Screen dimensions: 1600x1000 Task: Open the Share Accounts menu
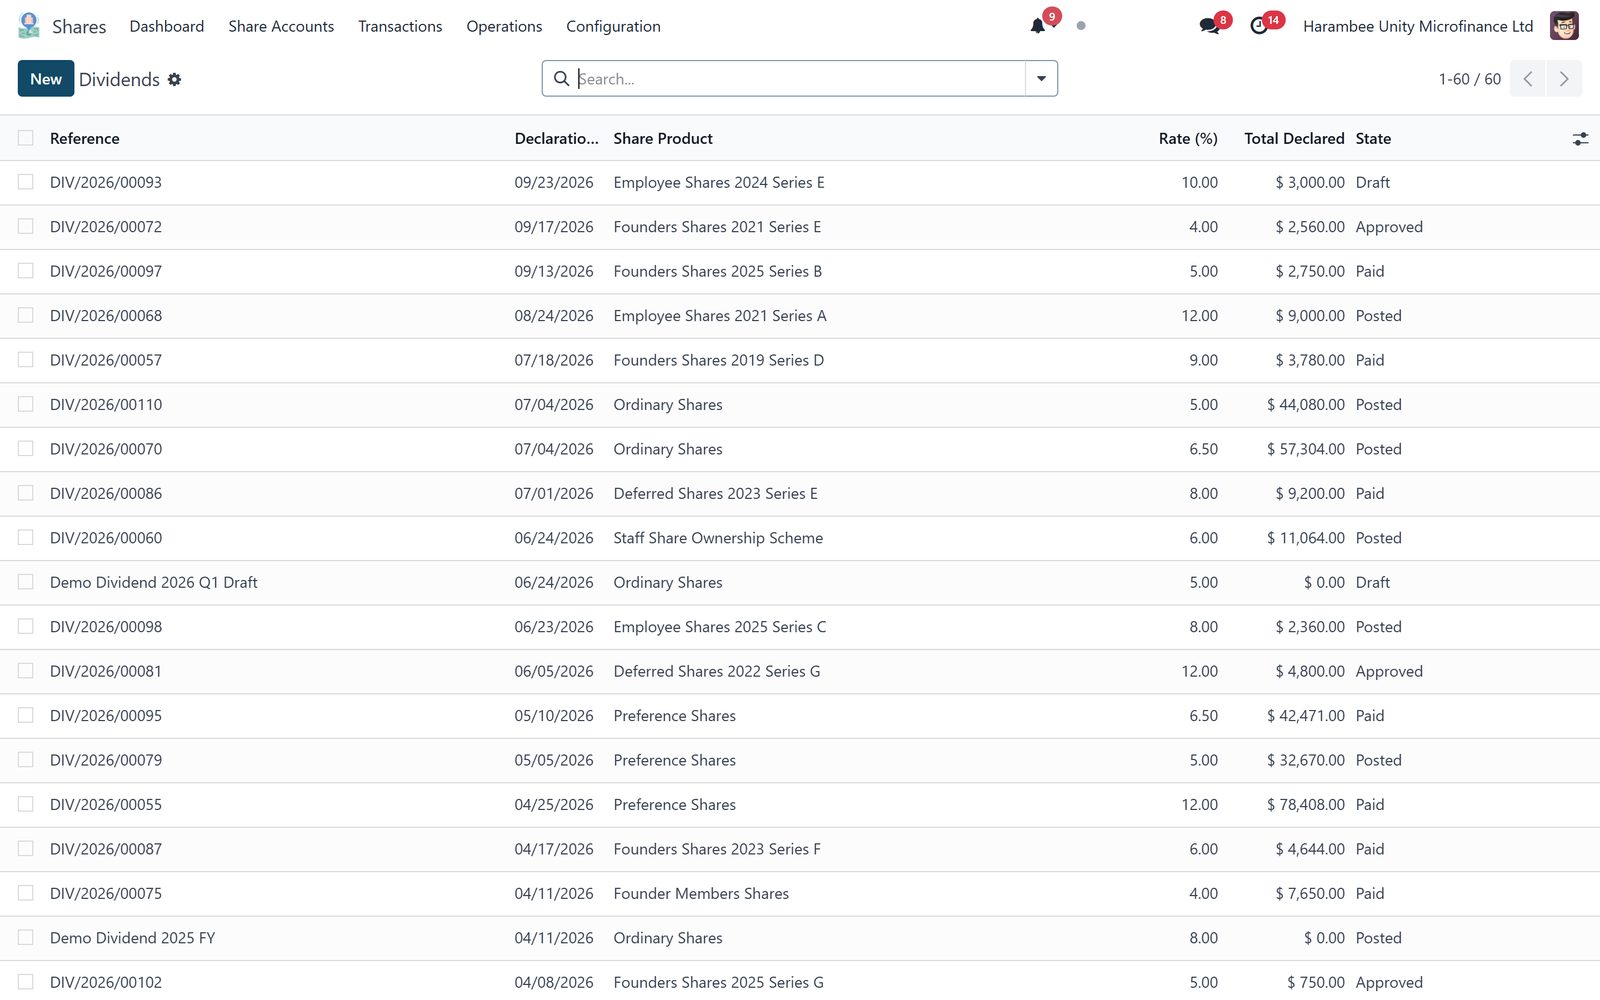tap(281, 26)
